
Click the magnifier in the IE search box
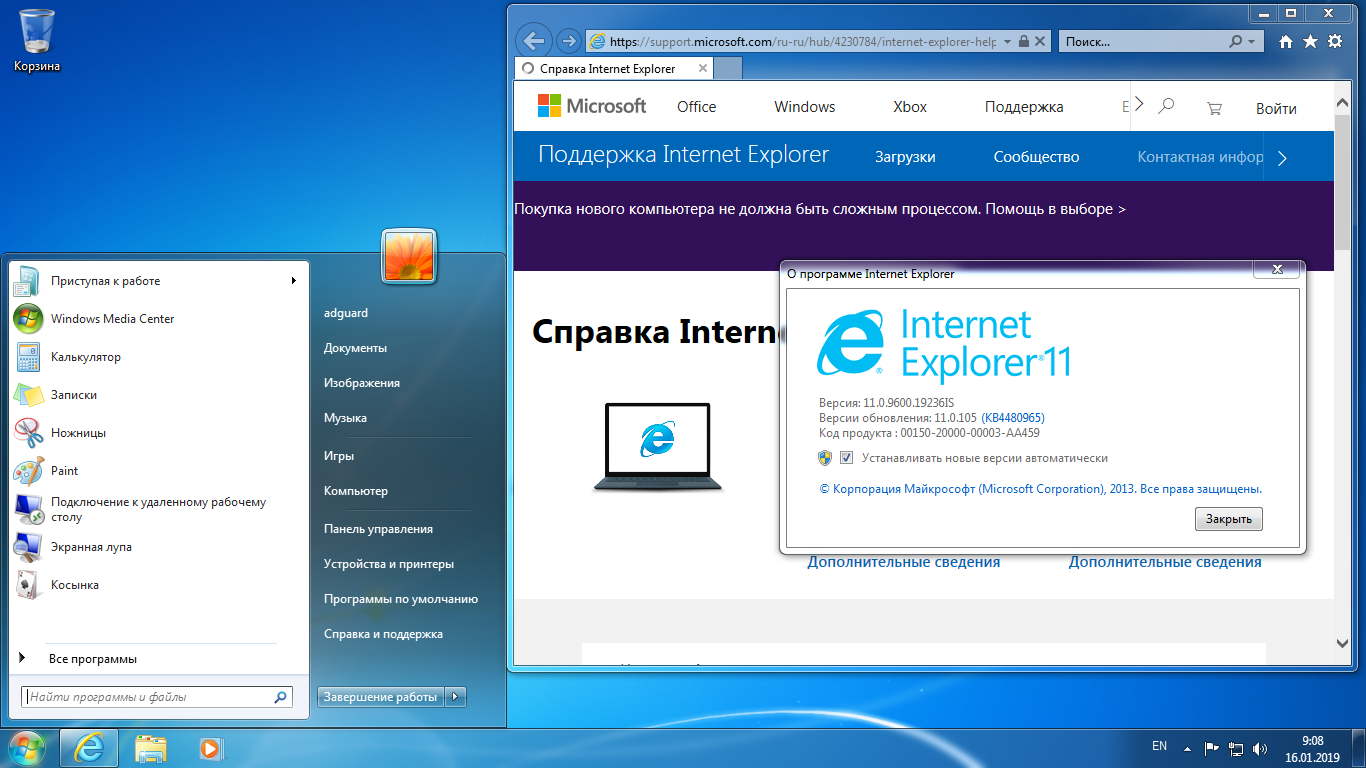[x=1236, y=42]
